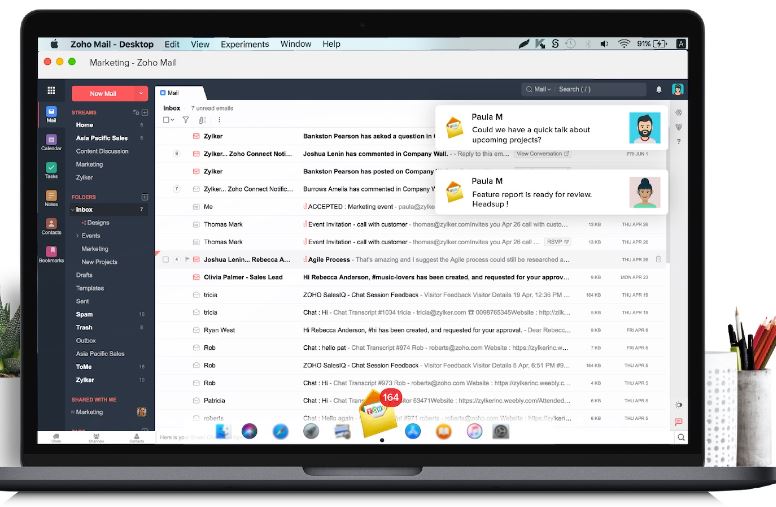Open the Contacts app in sidebar
This screenshot has height=507, width=776.
51,226
